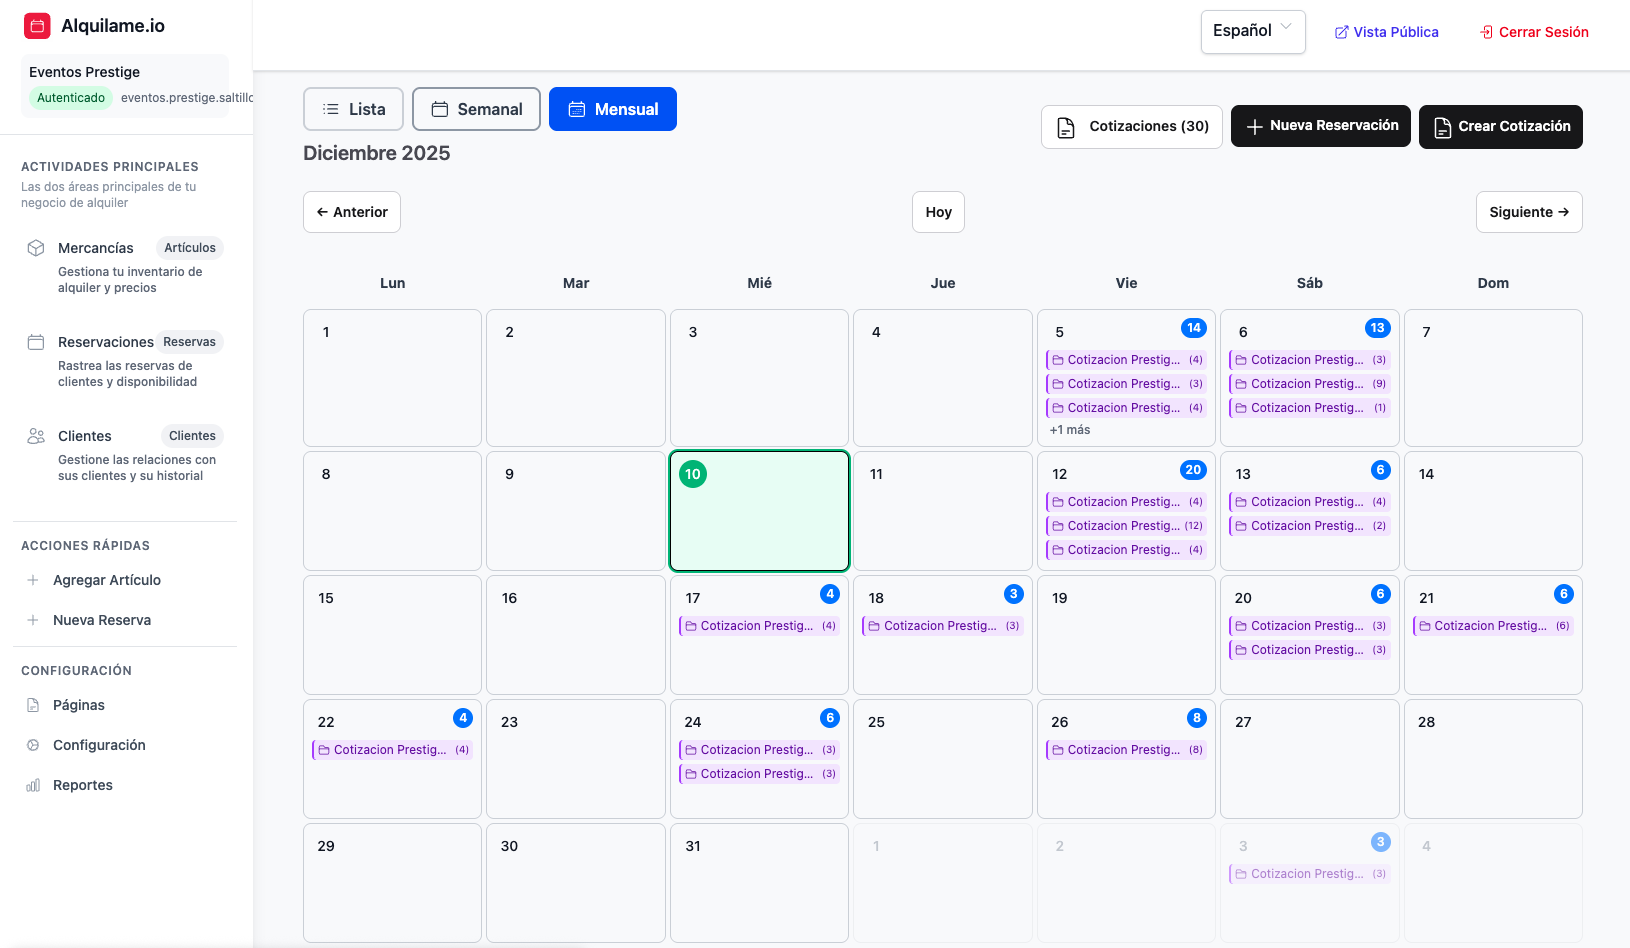This screenshot has height=948, width=1630.
Task: Open the Cotizacion Prestig (9) event on December 6
Action: coord(1310,384)
